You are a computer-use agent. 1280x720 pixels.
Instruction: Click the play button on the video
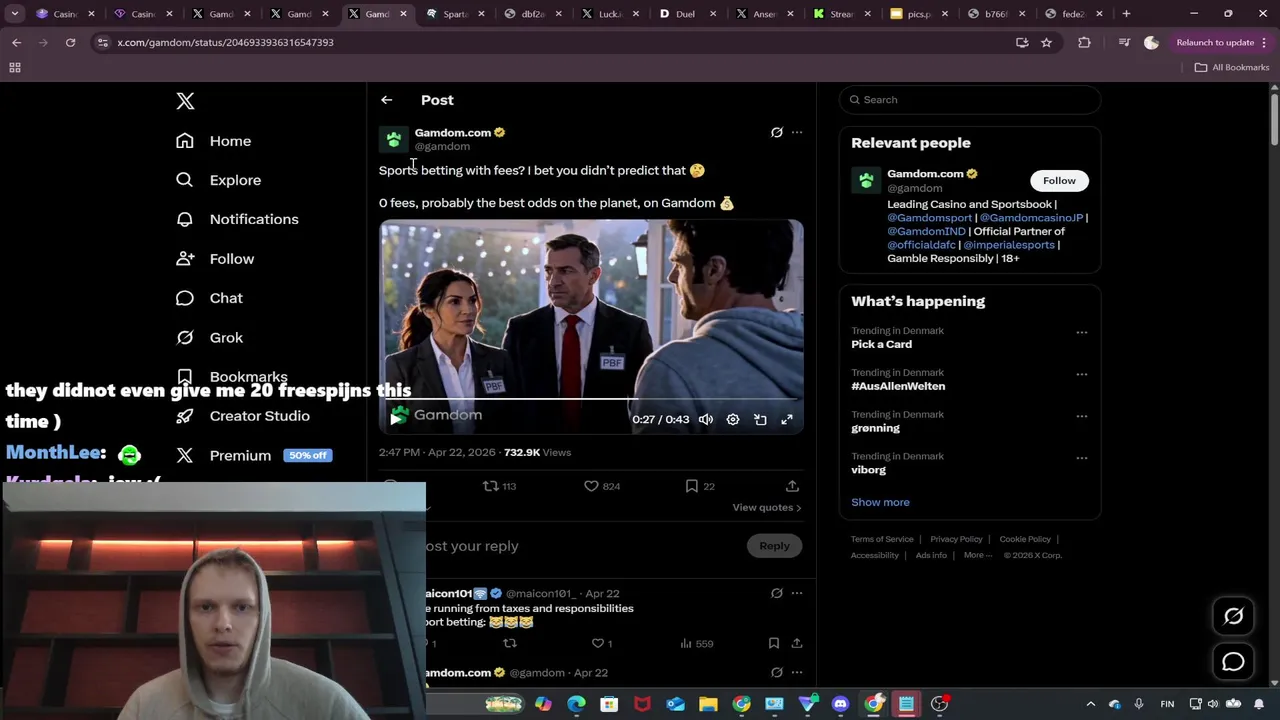tap(398, 417)
